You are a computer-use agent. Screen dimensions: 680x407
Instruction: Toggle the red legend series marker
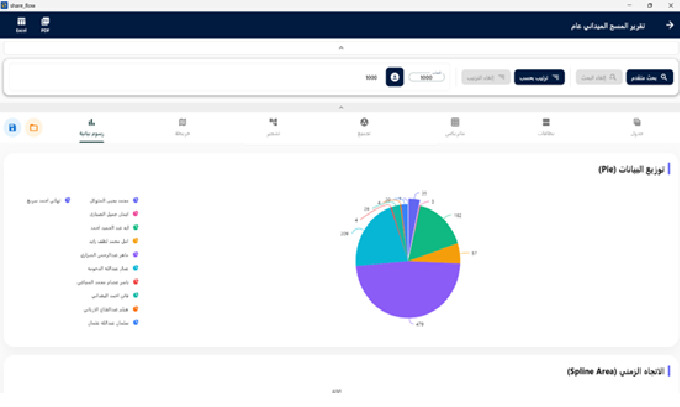pos(135,282)
